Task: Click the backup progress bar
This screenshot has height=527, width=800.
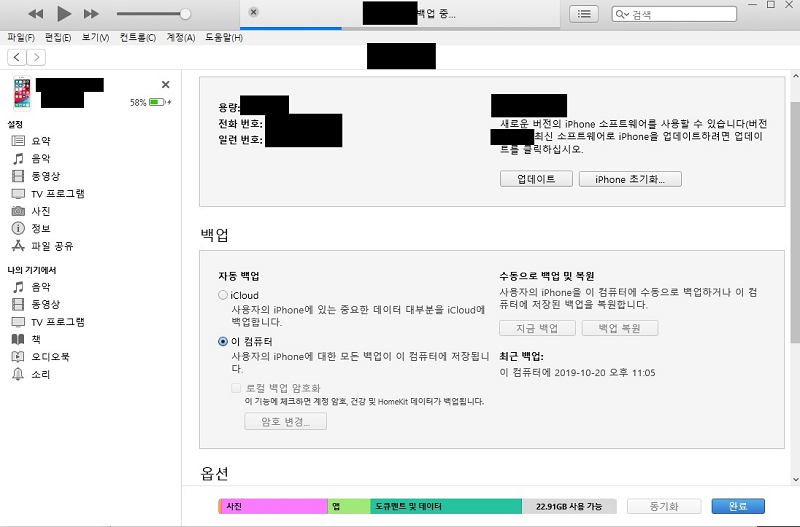Action: tap(401, 28)
